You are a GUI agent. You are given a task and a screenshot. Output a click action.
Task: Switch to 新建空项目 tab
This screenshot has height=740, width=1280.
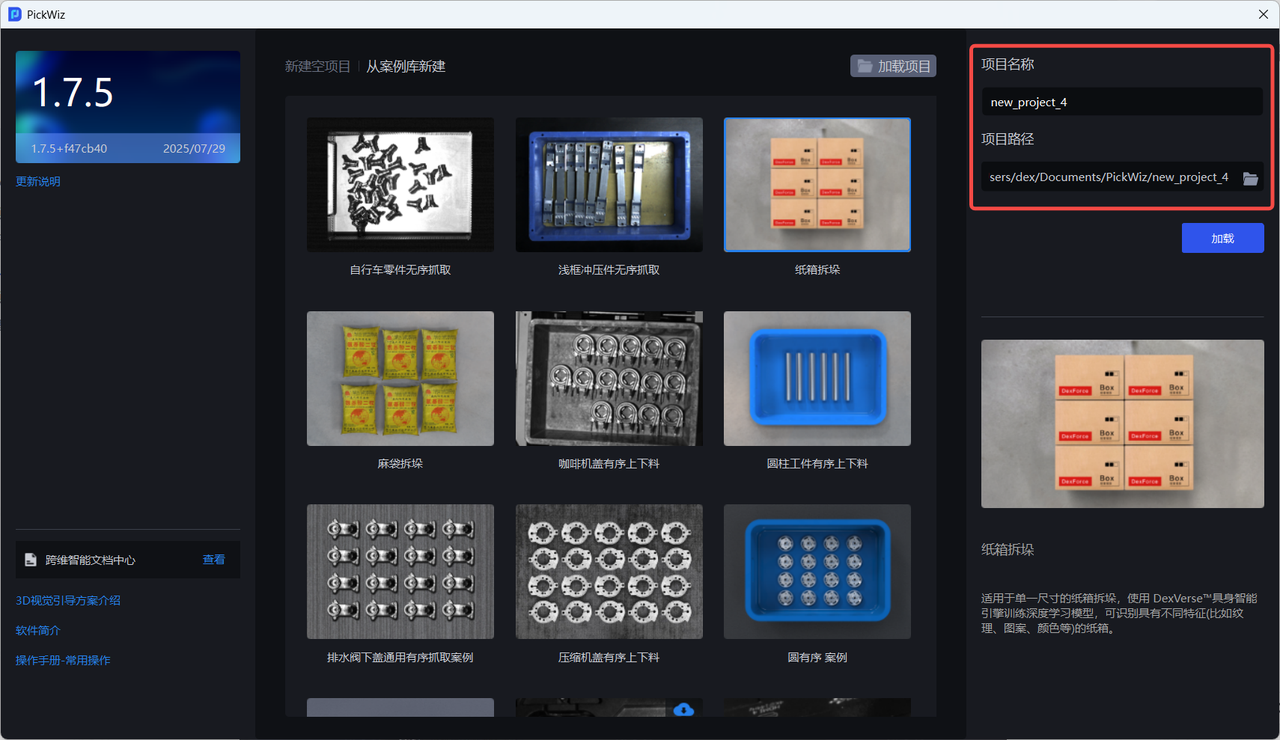tap(317, 67)
